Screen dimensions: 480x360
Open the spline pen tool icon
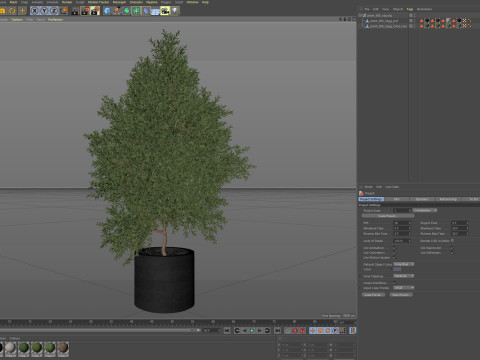coord(117,11)
